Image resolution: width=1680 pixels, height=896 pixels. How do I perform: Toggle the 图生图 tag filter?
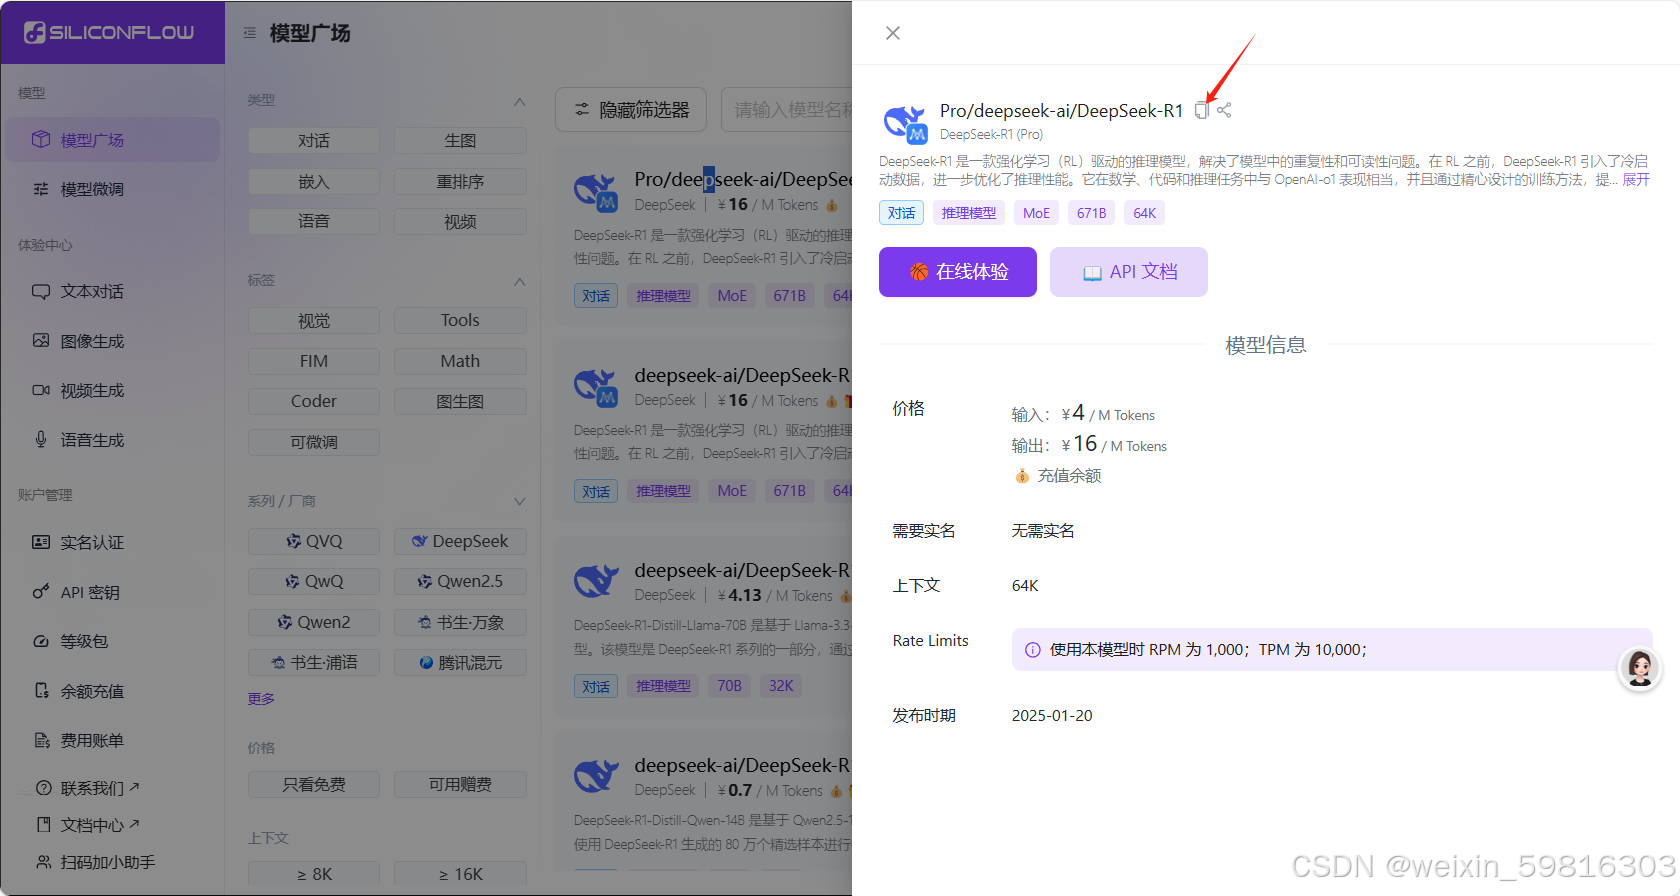pyautogui.click(x=460, y=401)
